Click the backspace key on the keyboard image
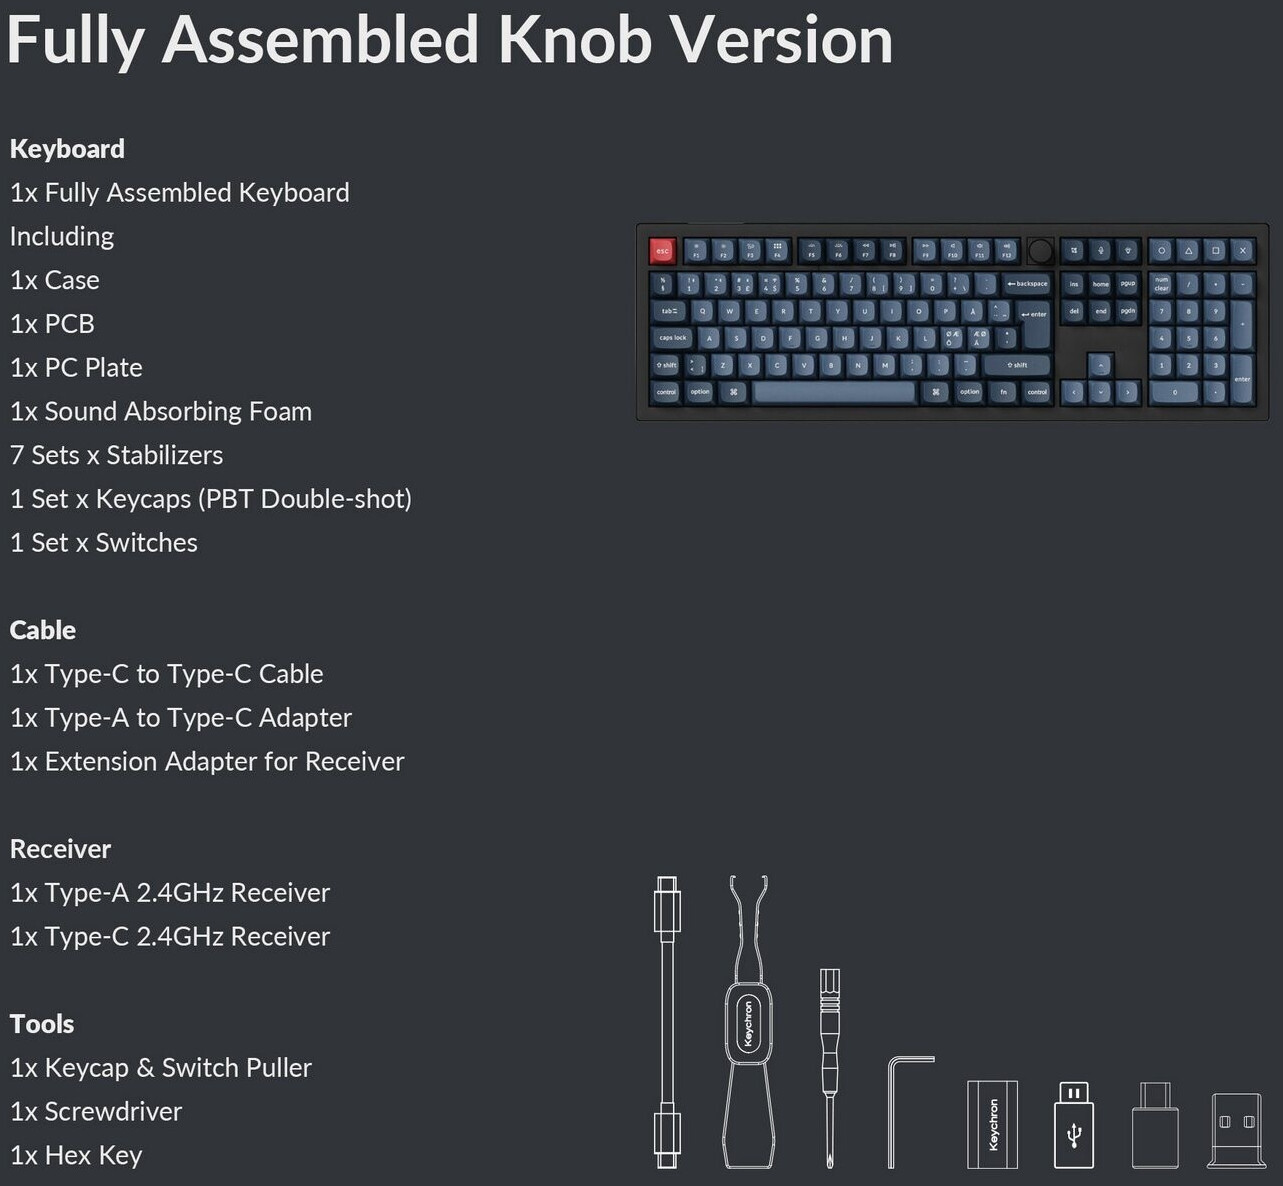Image resolution: width=1283 pixels, height=1186 pixels. point(1027,284)
